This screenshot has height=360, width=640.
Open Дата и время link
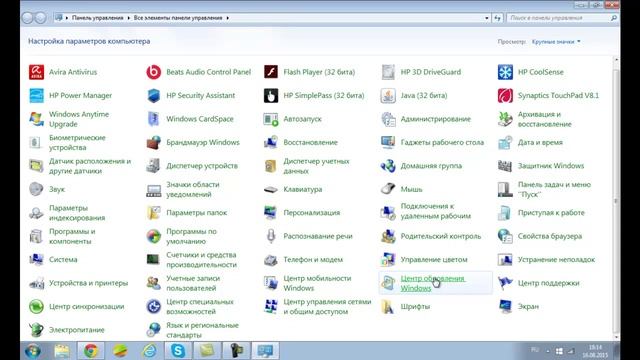click(x=540, y=142)
